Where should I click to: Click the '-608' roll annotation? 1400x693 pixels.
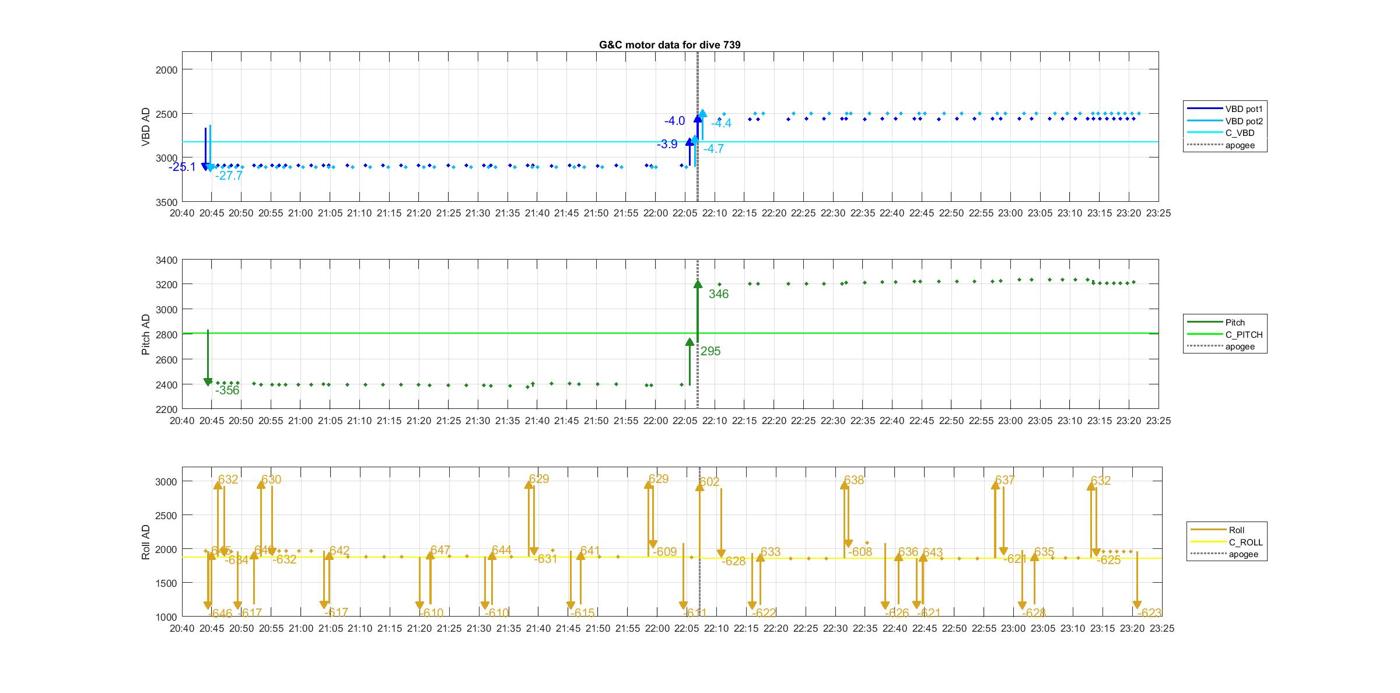[860, 552]
